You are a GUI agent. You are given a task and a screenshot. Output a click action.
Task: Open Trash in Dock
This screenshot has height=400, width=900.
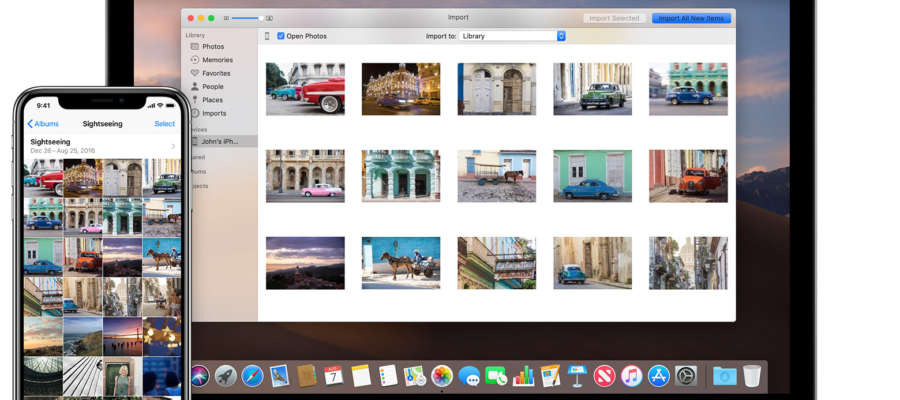(x=752, y=376)
